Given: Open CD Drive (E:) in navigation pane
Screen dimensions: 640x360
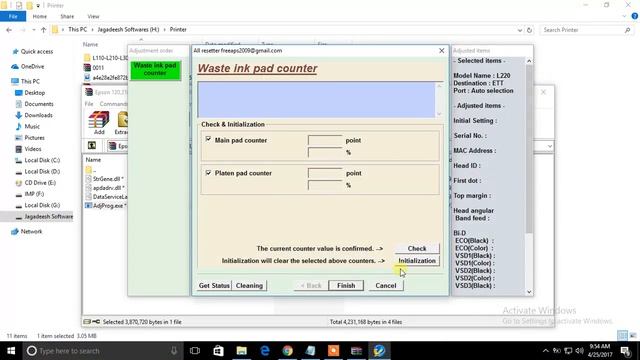Looking at the screenshot, I should click(x=40, y=183).
